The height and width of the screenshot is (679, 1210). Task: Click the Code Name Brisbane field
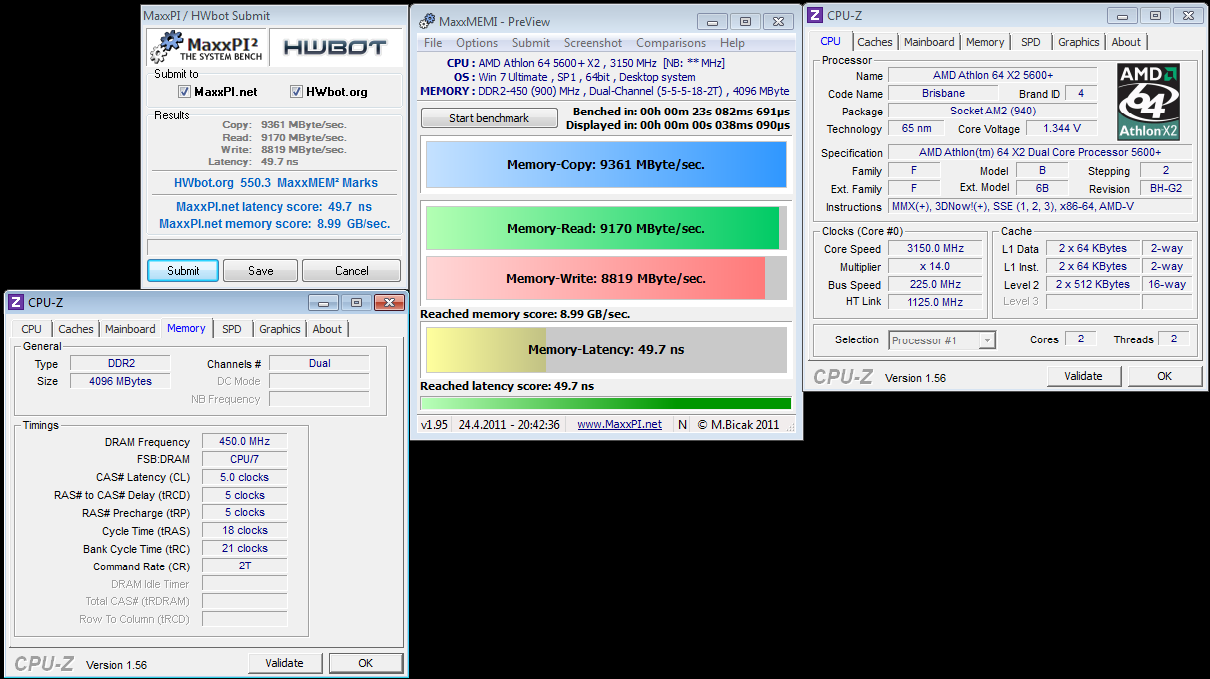943,93
